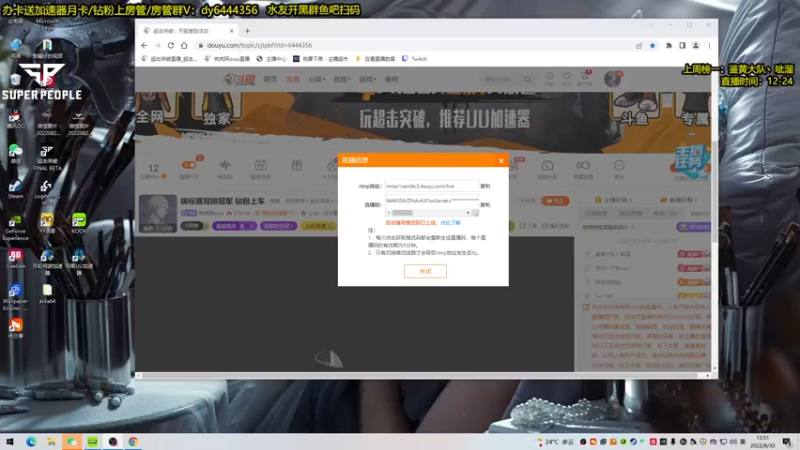The height and width of the screenshot is (450, 800).
Task: Open the red highlighted Douyu nav item
Action: (293, 80)
